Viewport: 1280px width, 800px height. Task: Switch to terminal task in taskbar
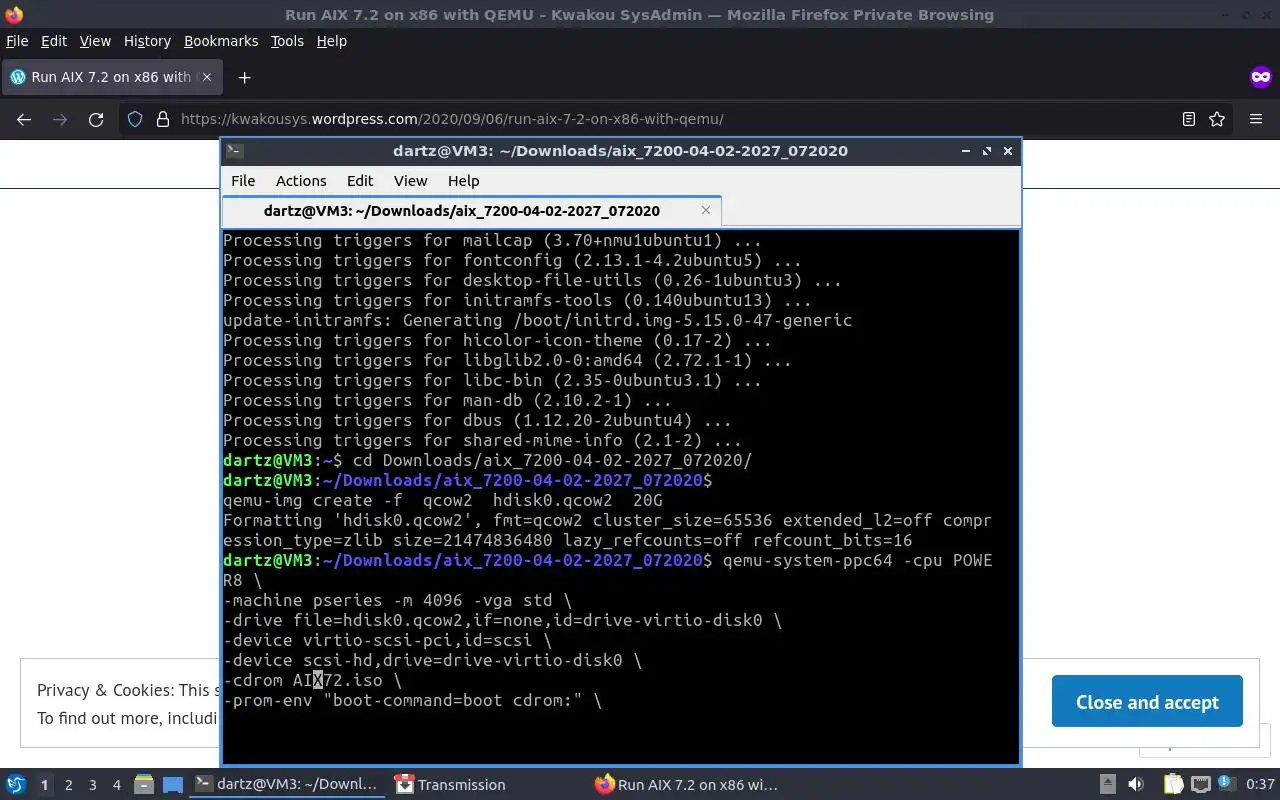(287, 785)
